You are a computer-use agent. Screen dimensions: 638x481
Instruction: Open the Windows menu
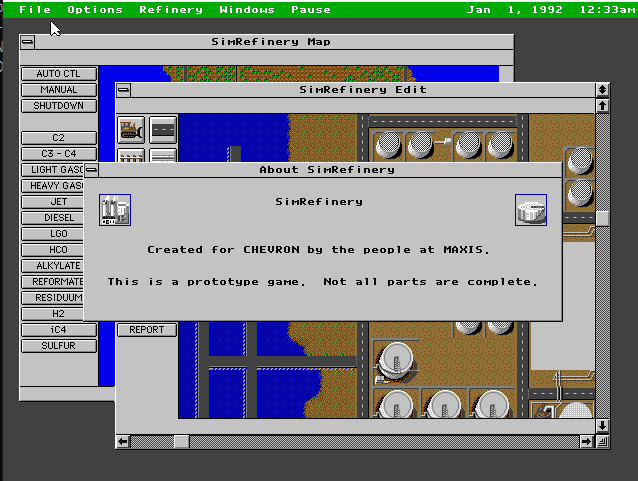point(247,10)
